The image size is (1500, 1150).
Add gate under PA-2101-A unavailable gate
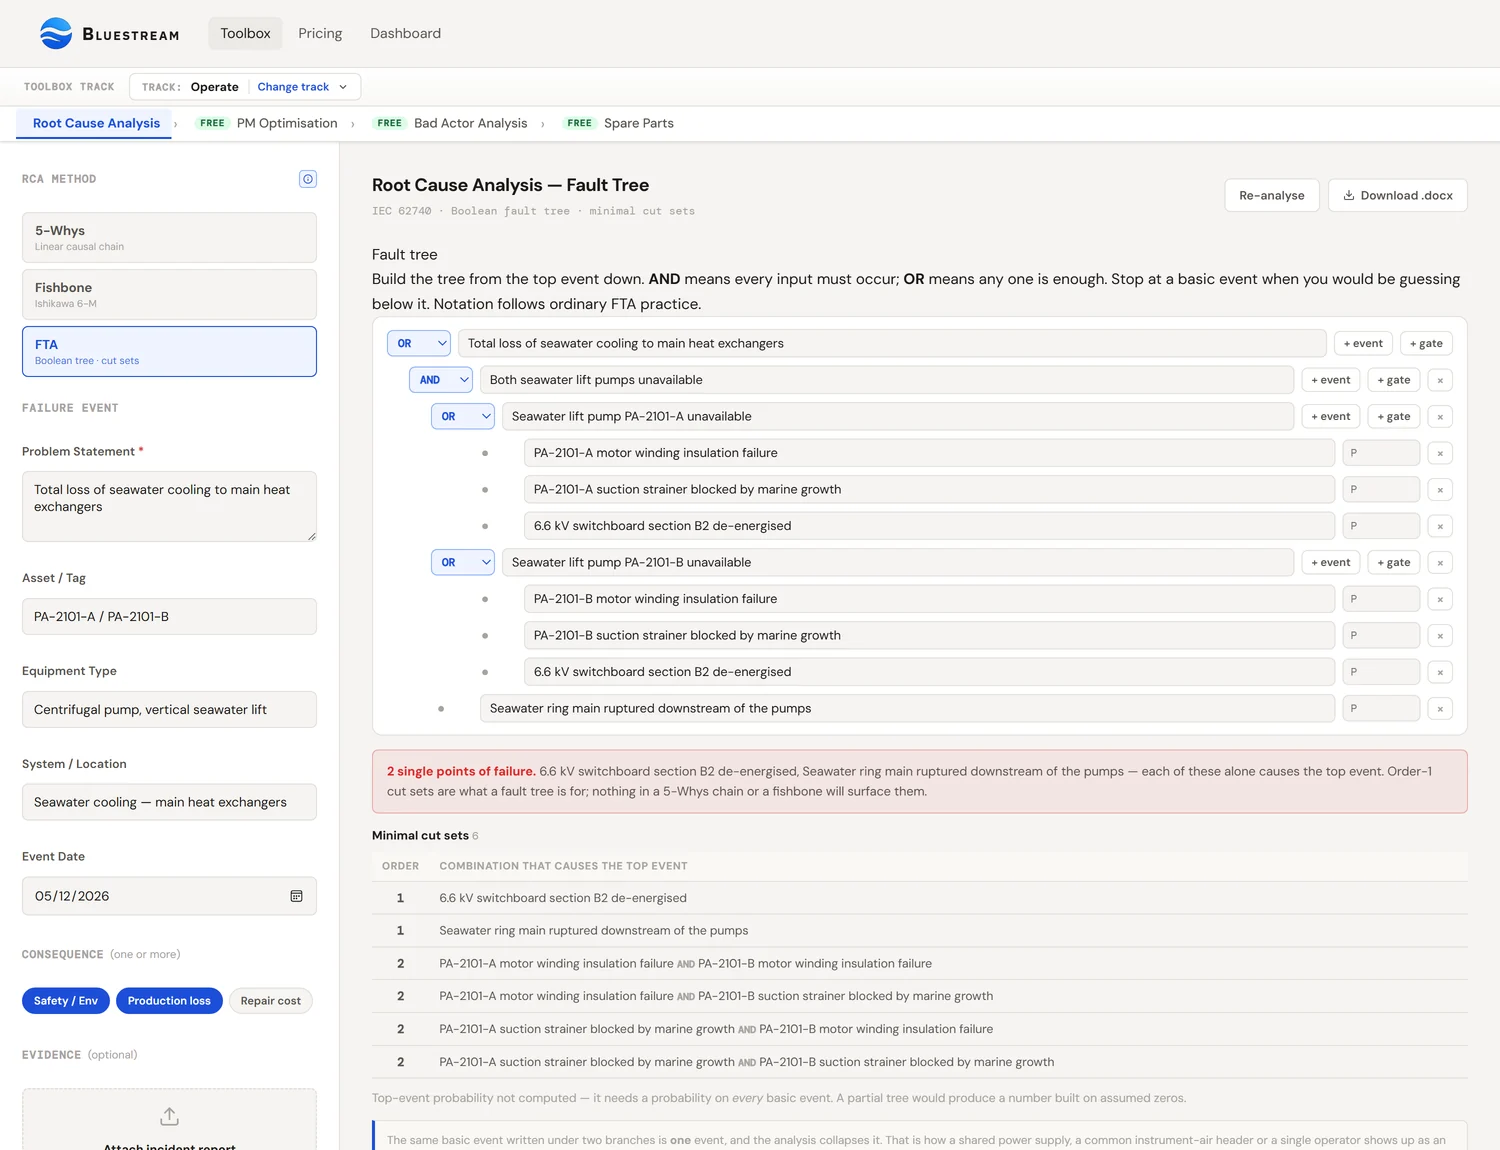pos(1394,416)
